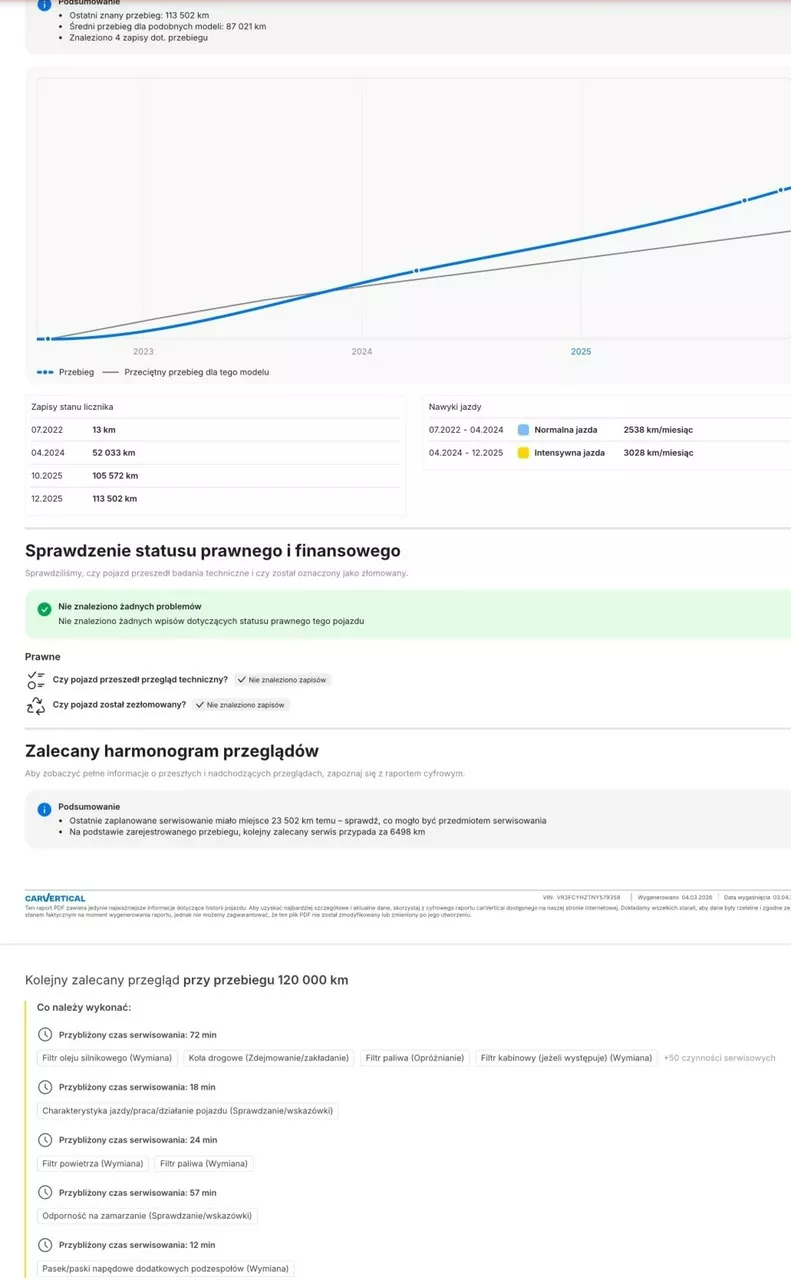
Task: Click the technical inspection checklist icon
Action: point(36,680)
